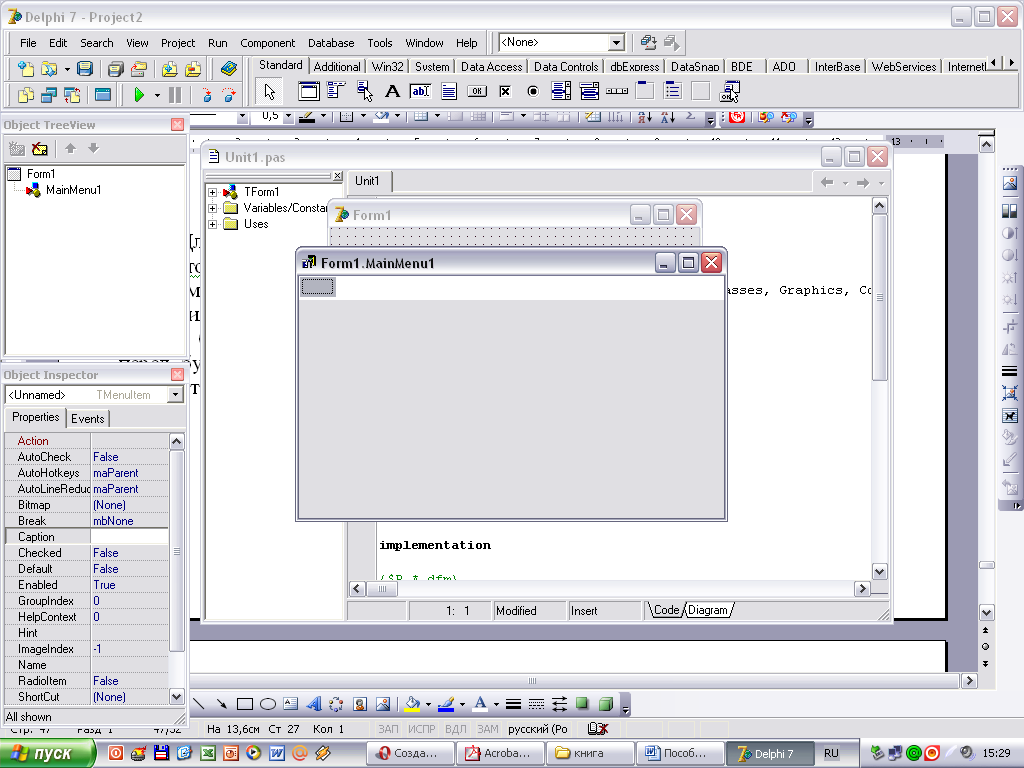Open the Component menu

pos(267,43)
